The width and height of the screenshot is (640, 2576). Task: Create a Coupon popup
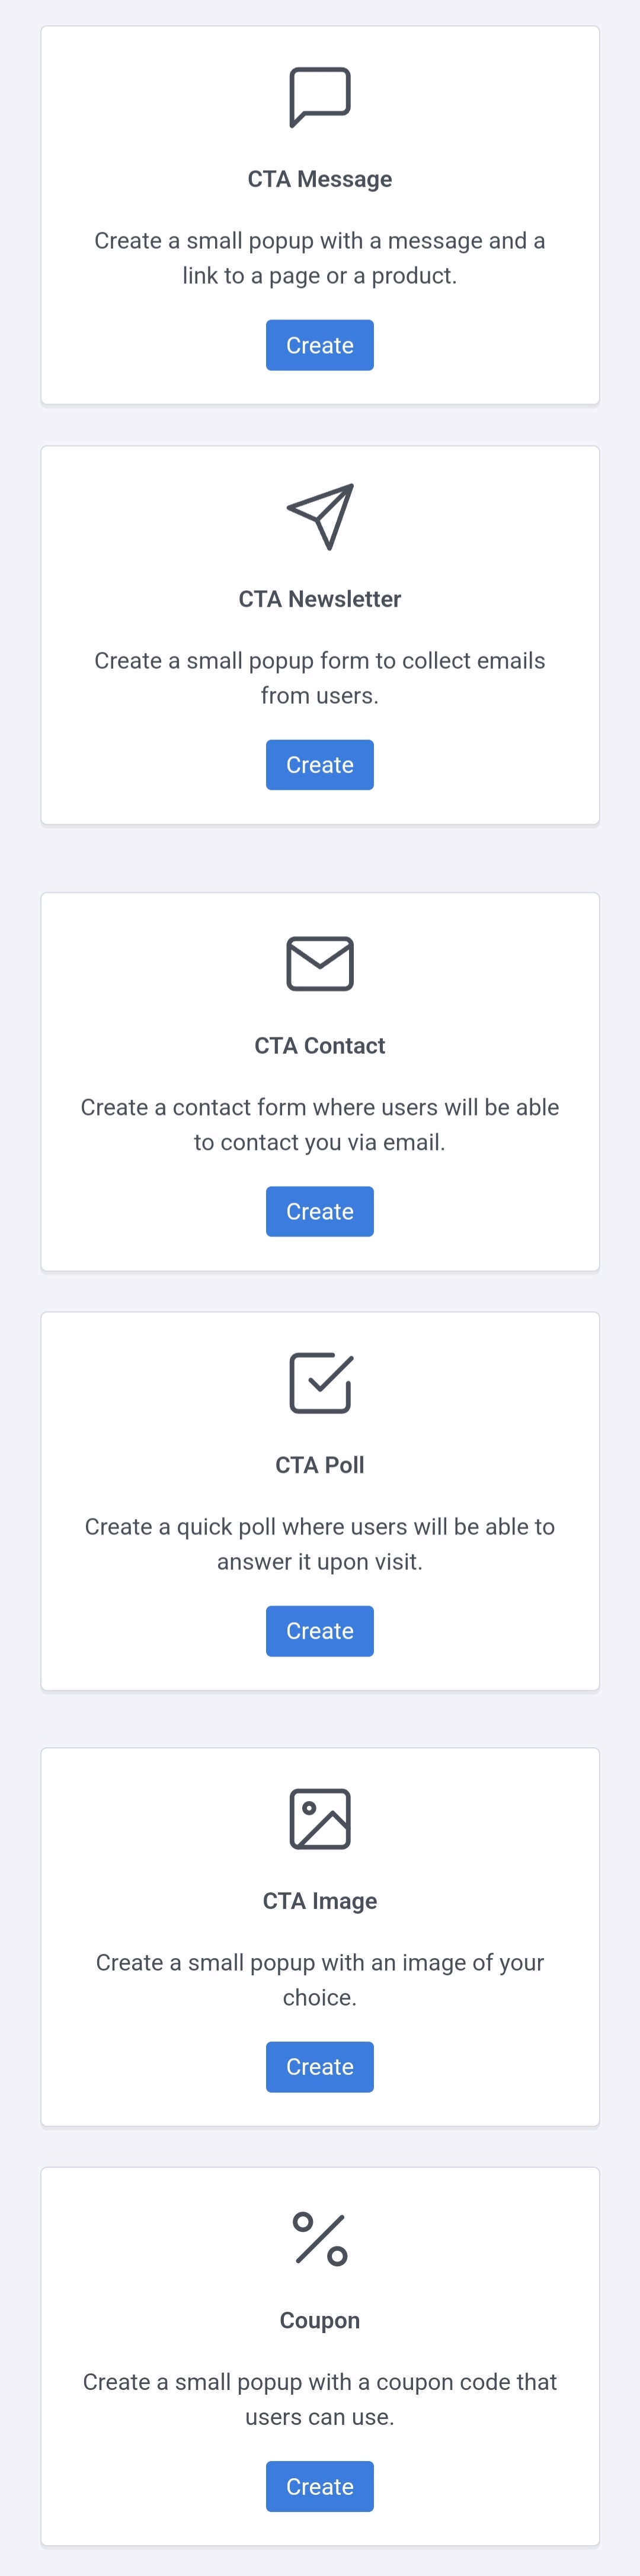[320, 2486]
